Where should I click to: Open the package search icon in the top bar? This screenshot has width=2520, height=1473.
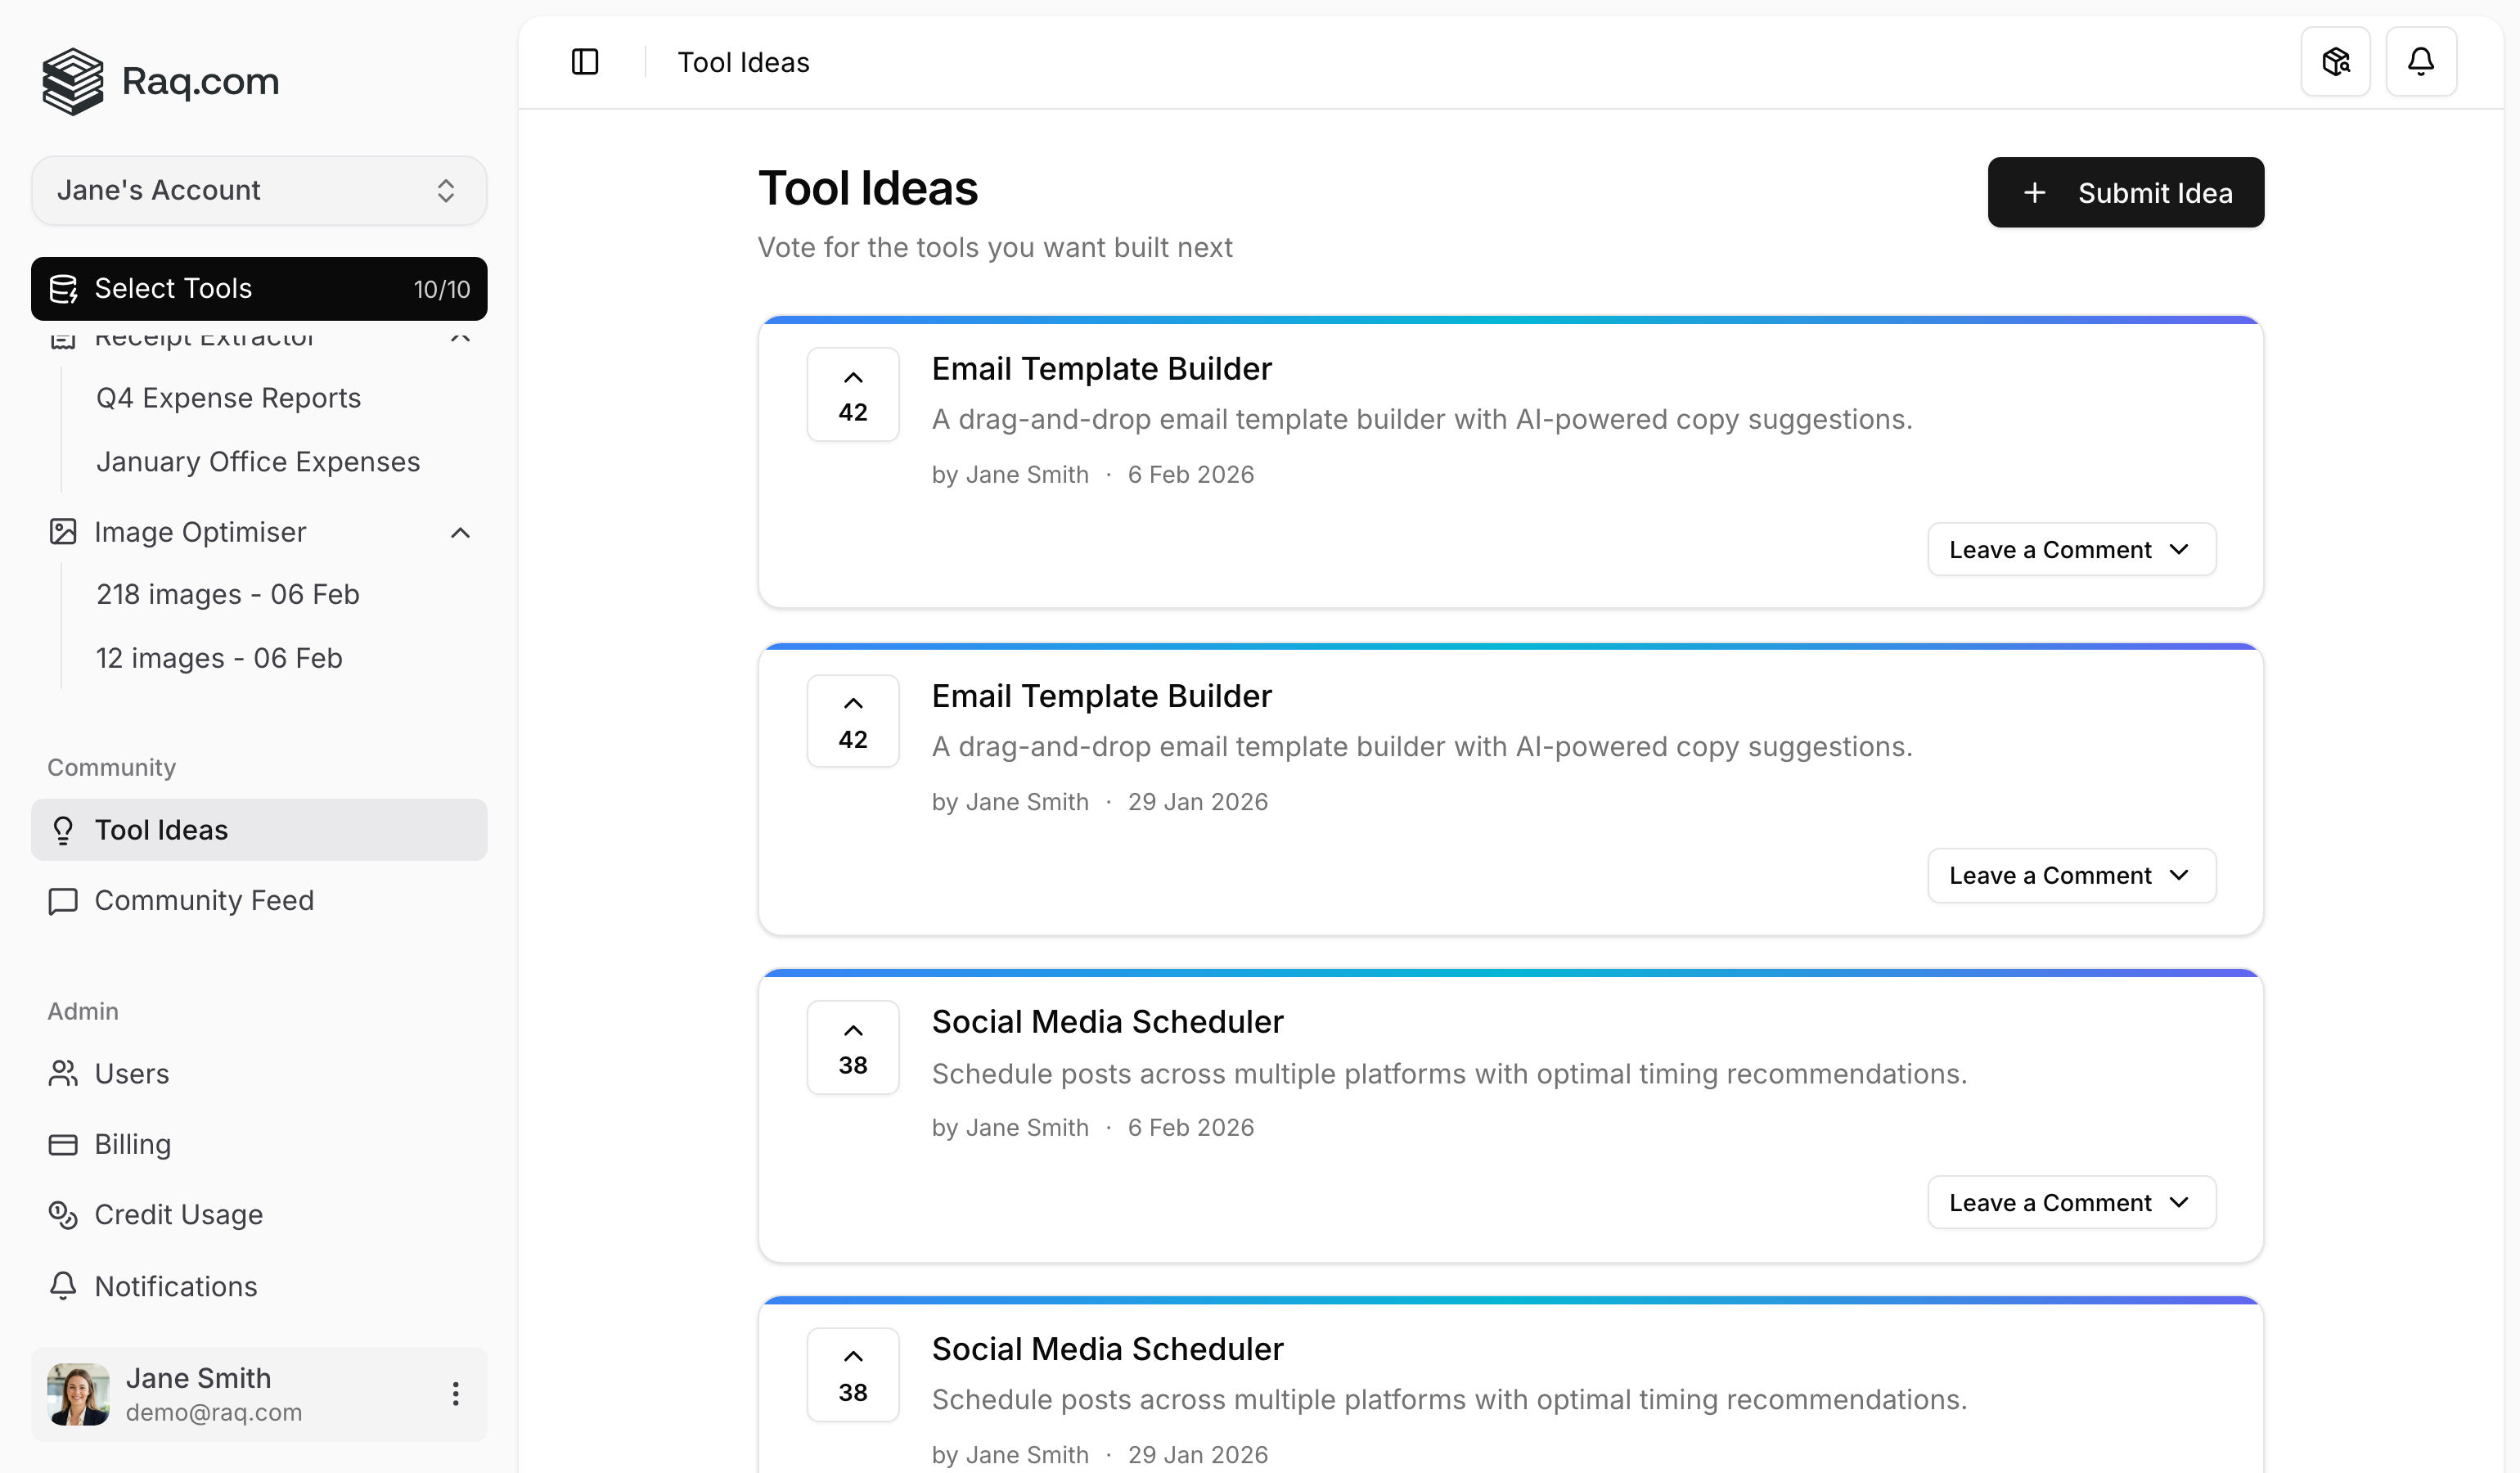coord(2336,61)
